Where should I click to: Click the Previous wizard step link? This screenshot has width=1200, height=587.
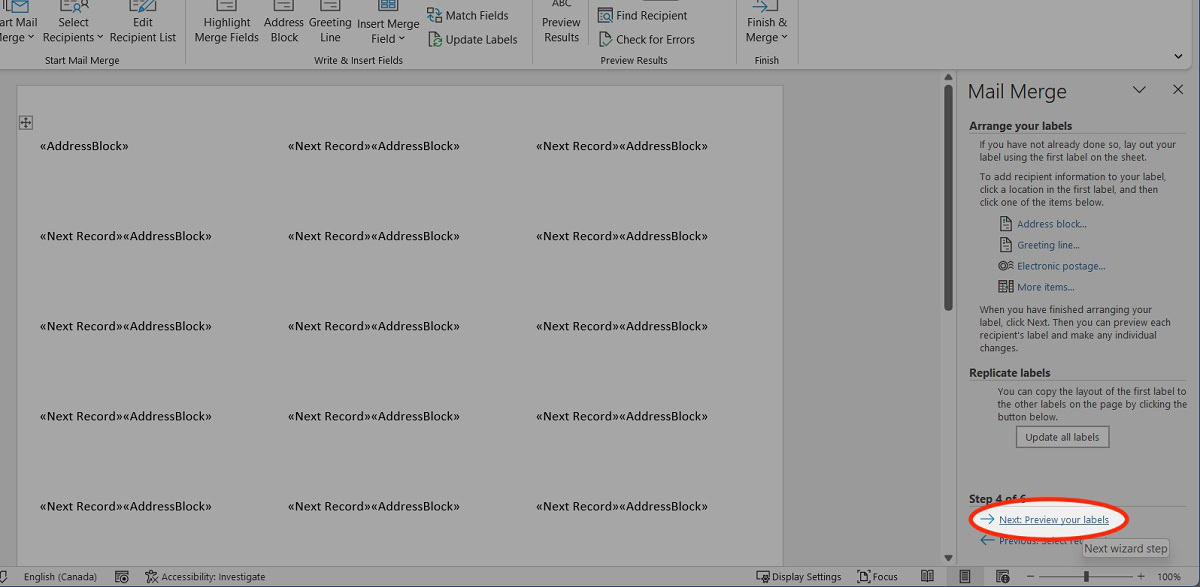(x=1040, y=541)
